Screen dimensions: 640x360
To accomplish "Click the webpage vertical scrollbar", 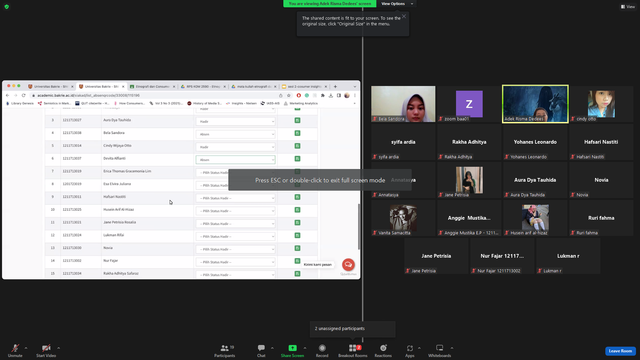I will (x=359, y=227).
